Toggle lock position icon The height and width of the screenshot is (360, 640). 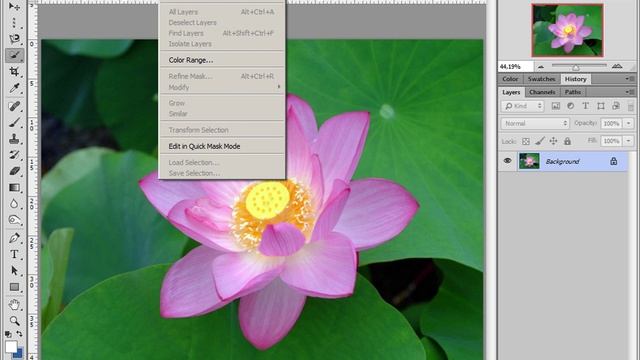[553, 141]
